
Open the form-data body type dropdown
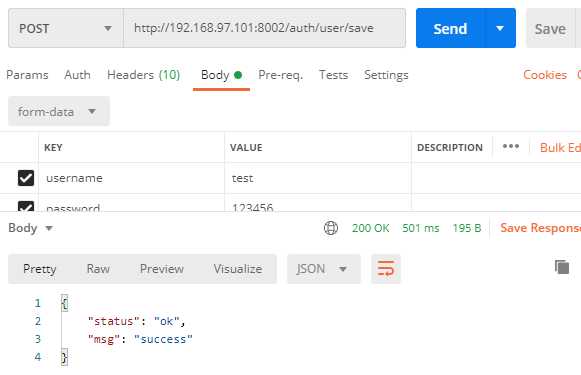(59, 111)
